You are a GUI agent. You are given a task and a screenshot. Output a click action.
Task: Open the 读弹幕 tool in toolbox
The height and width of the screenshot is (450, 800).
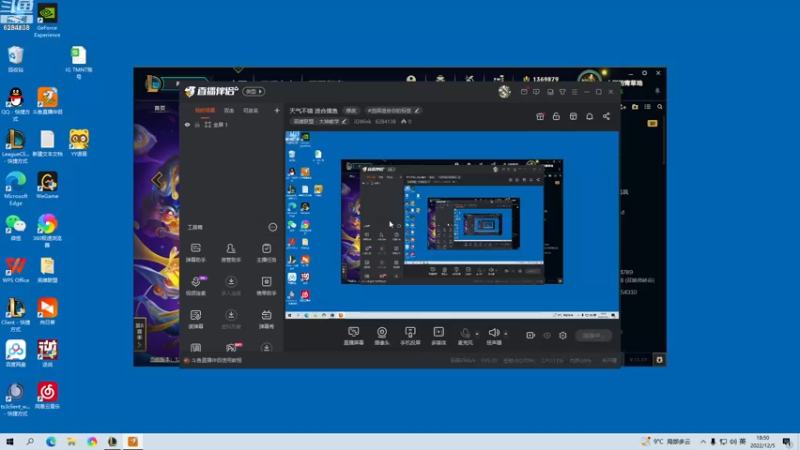195,319
